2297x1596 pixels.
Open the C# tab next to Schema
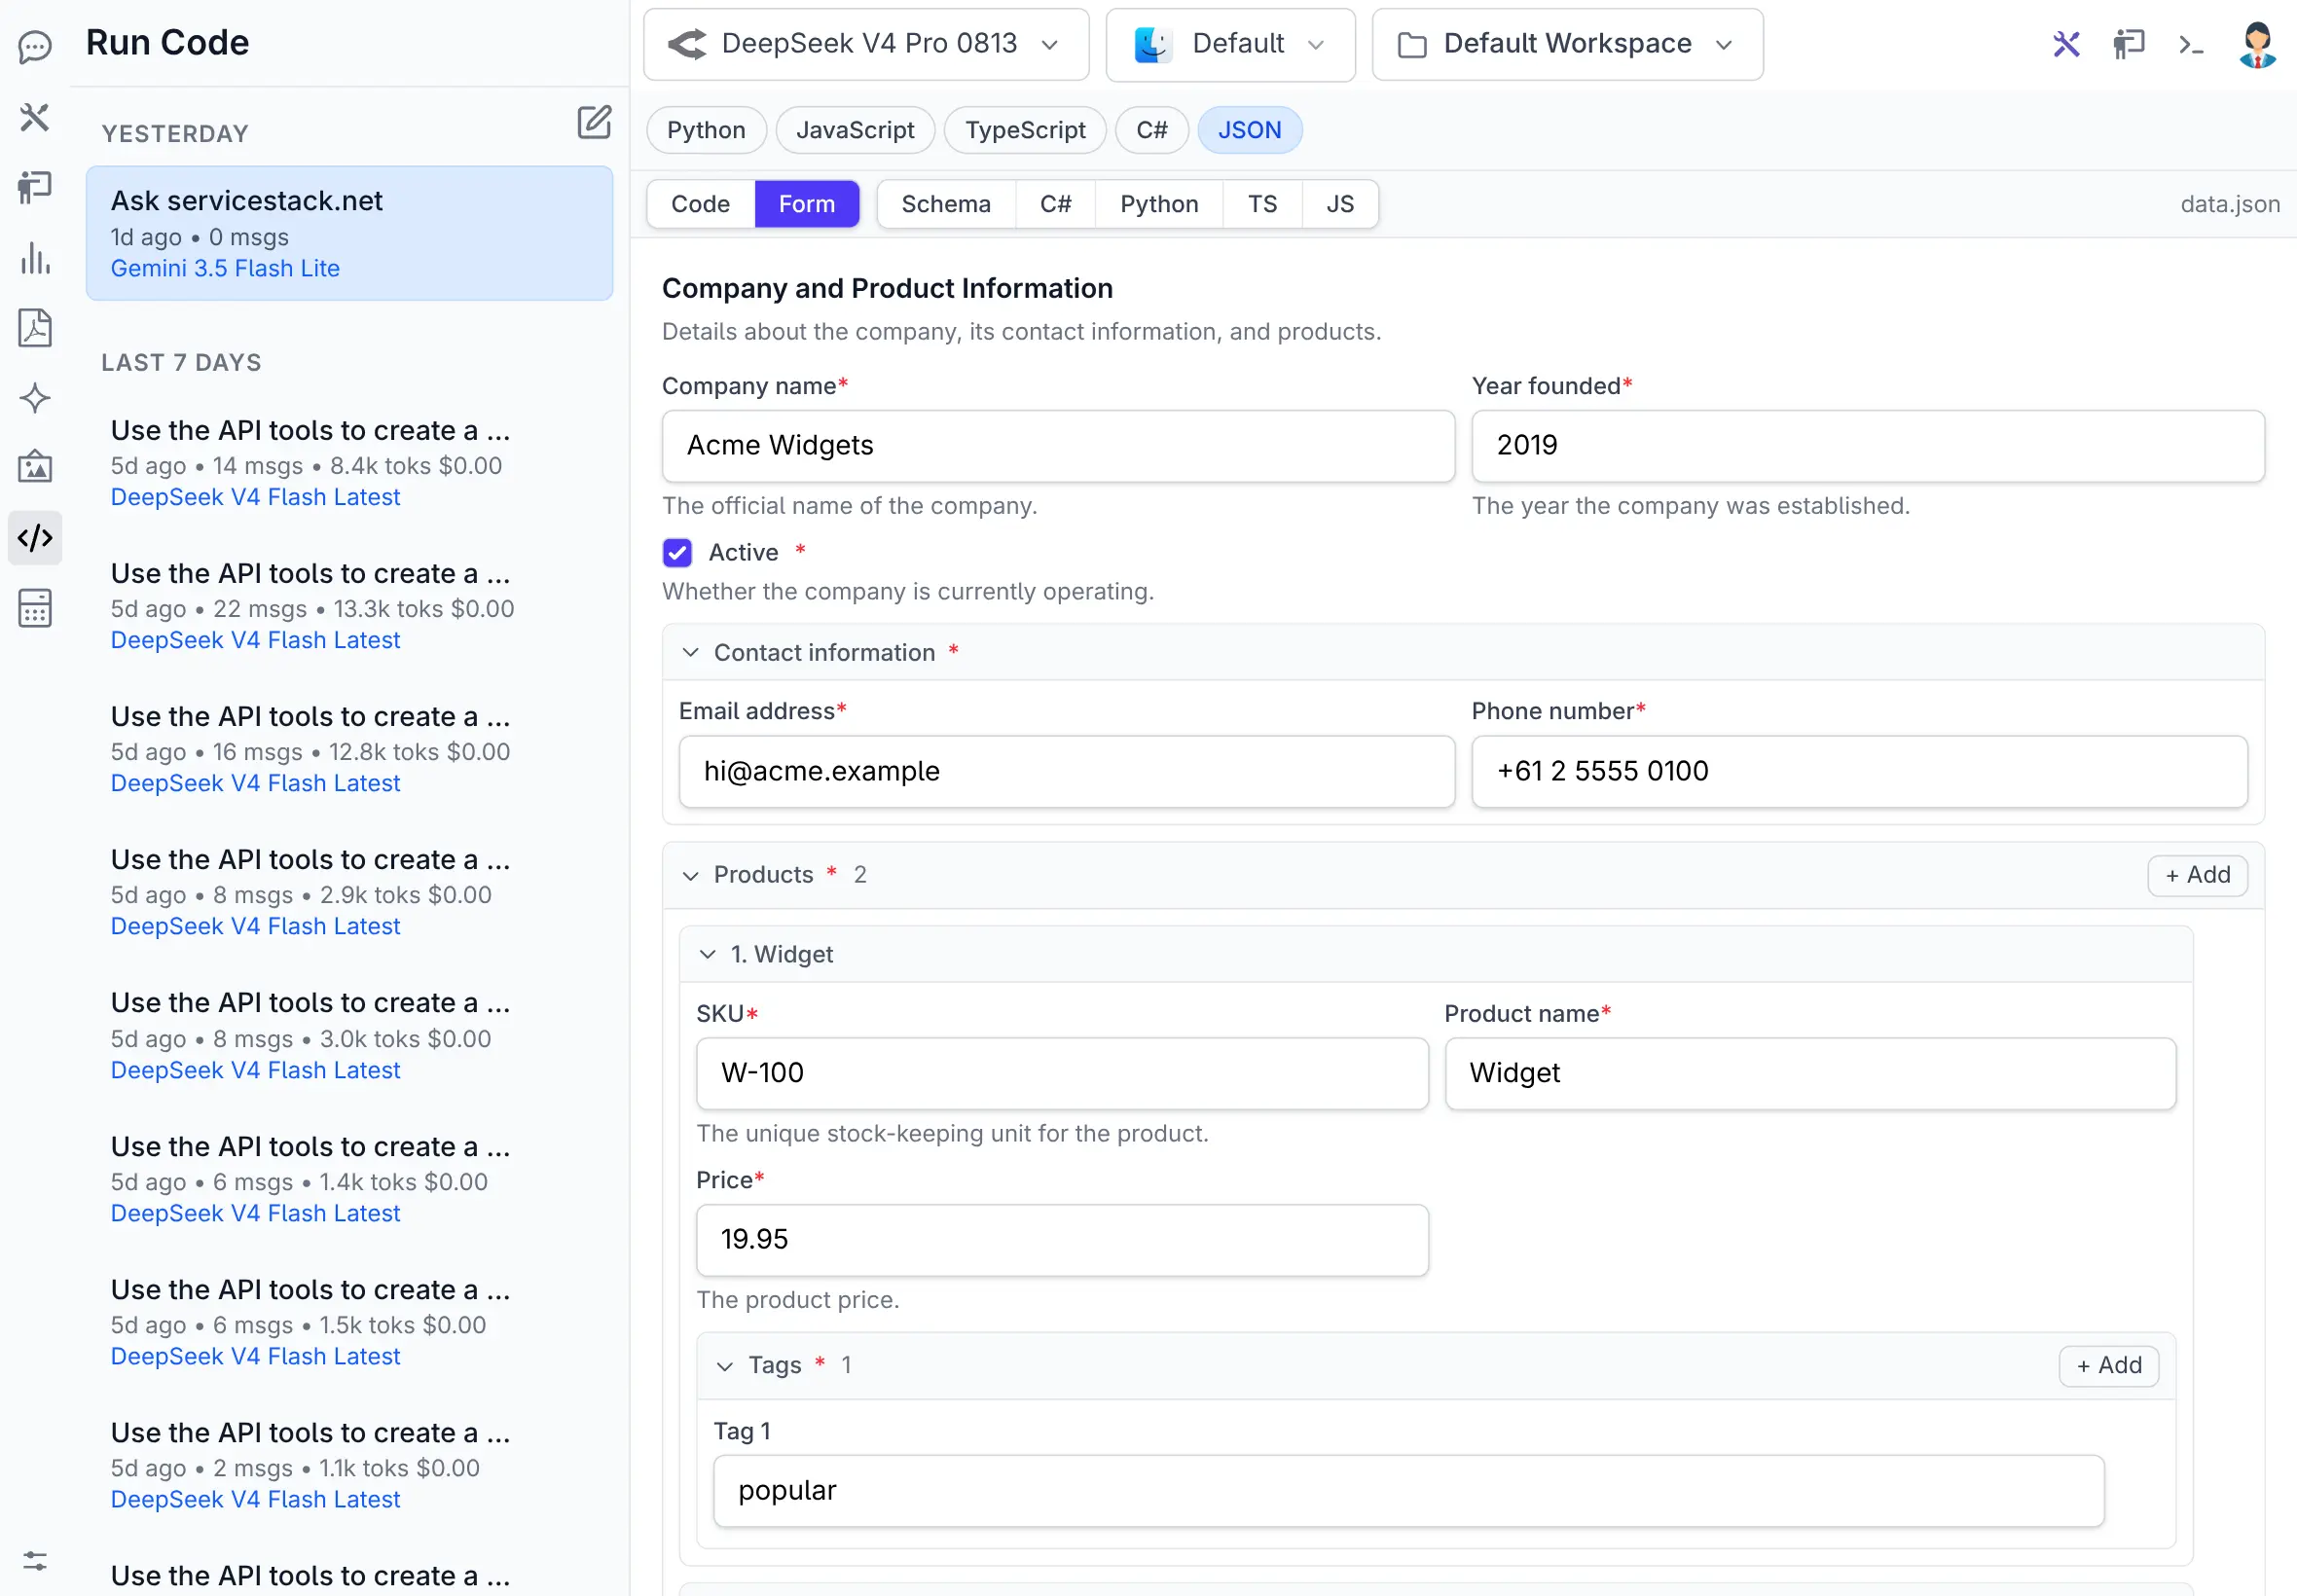coord(1055,204)
